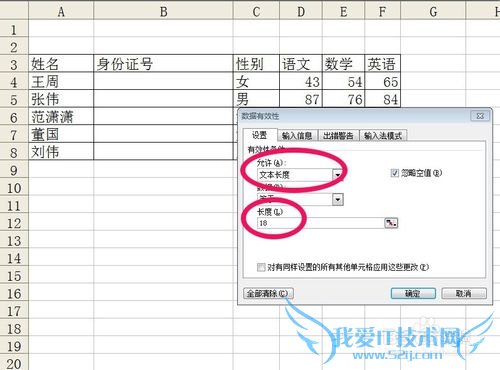500x370 pixels.
Task: Click the 性别 header cell
Action: coord(256,64)
